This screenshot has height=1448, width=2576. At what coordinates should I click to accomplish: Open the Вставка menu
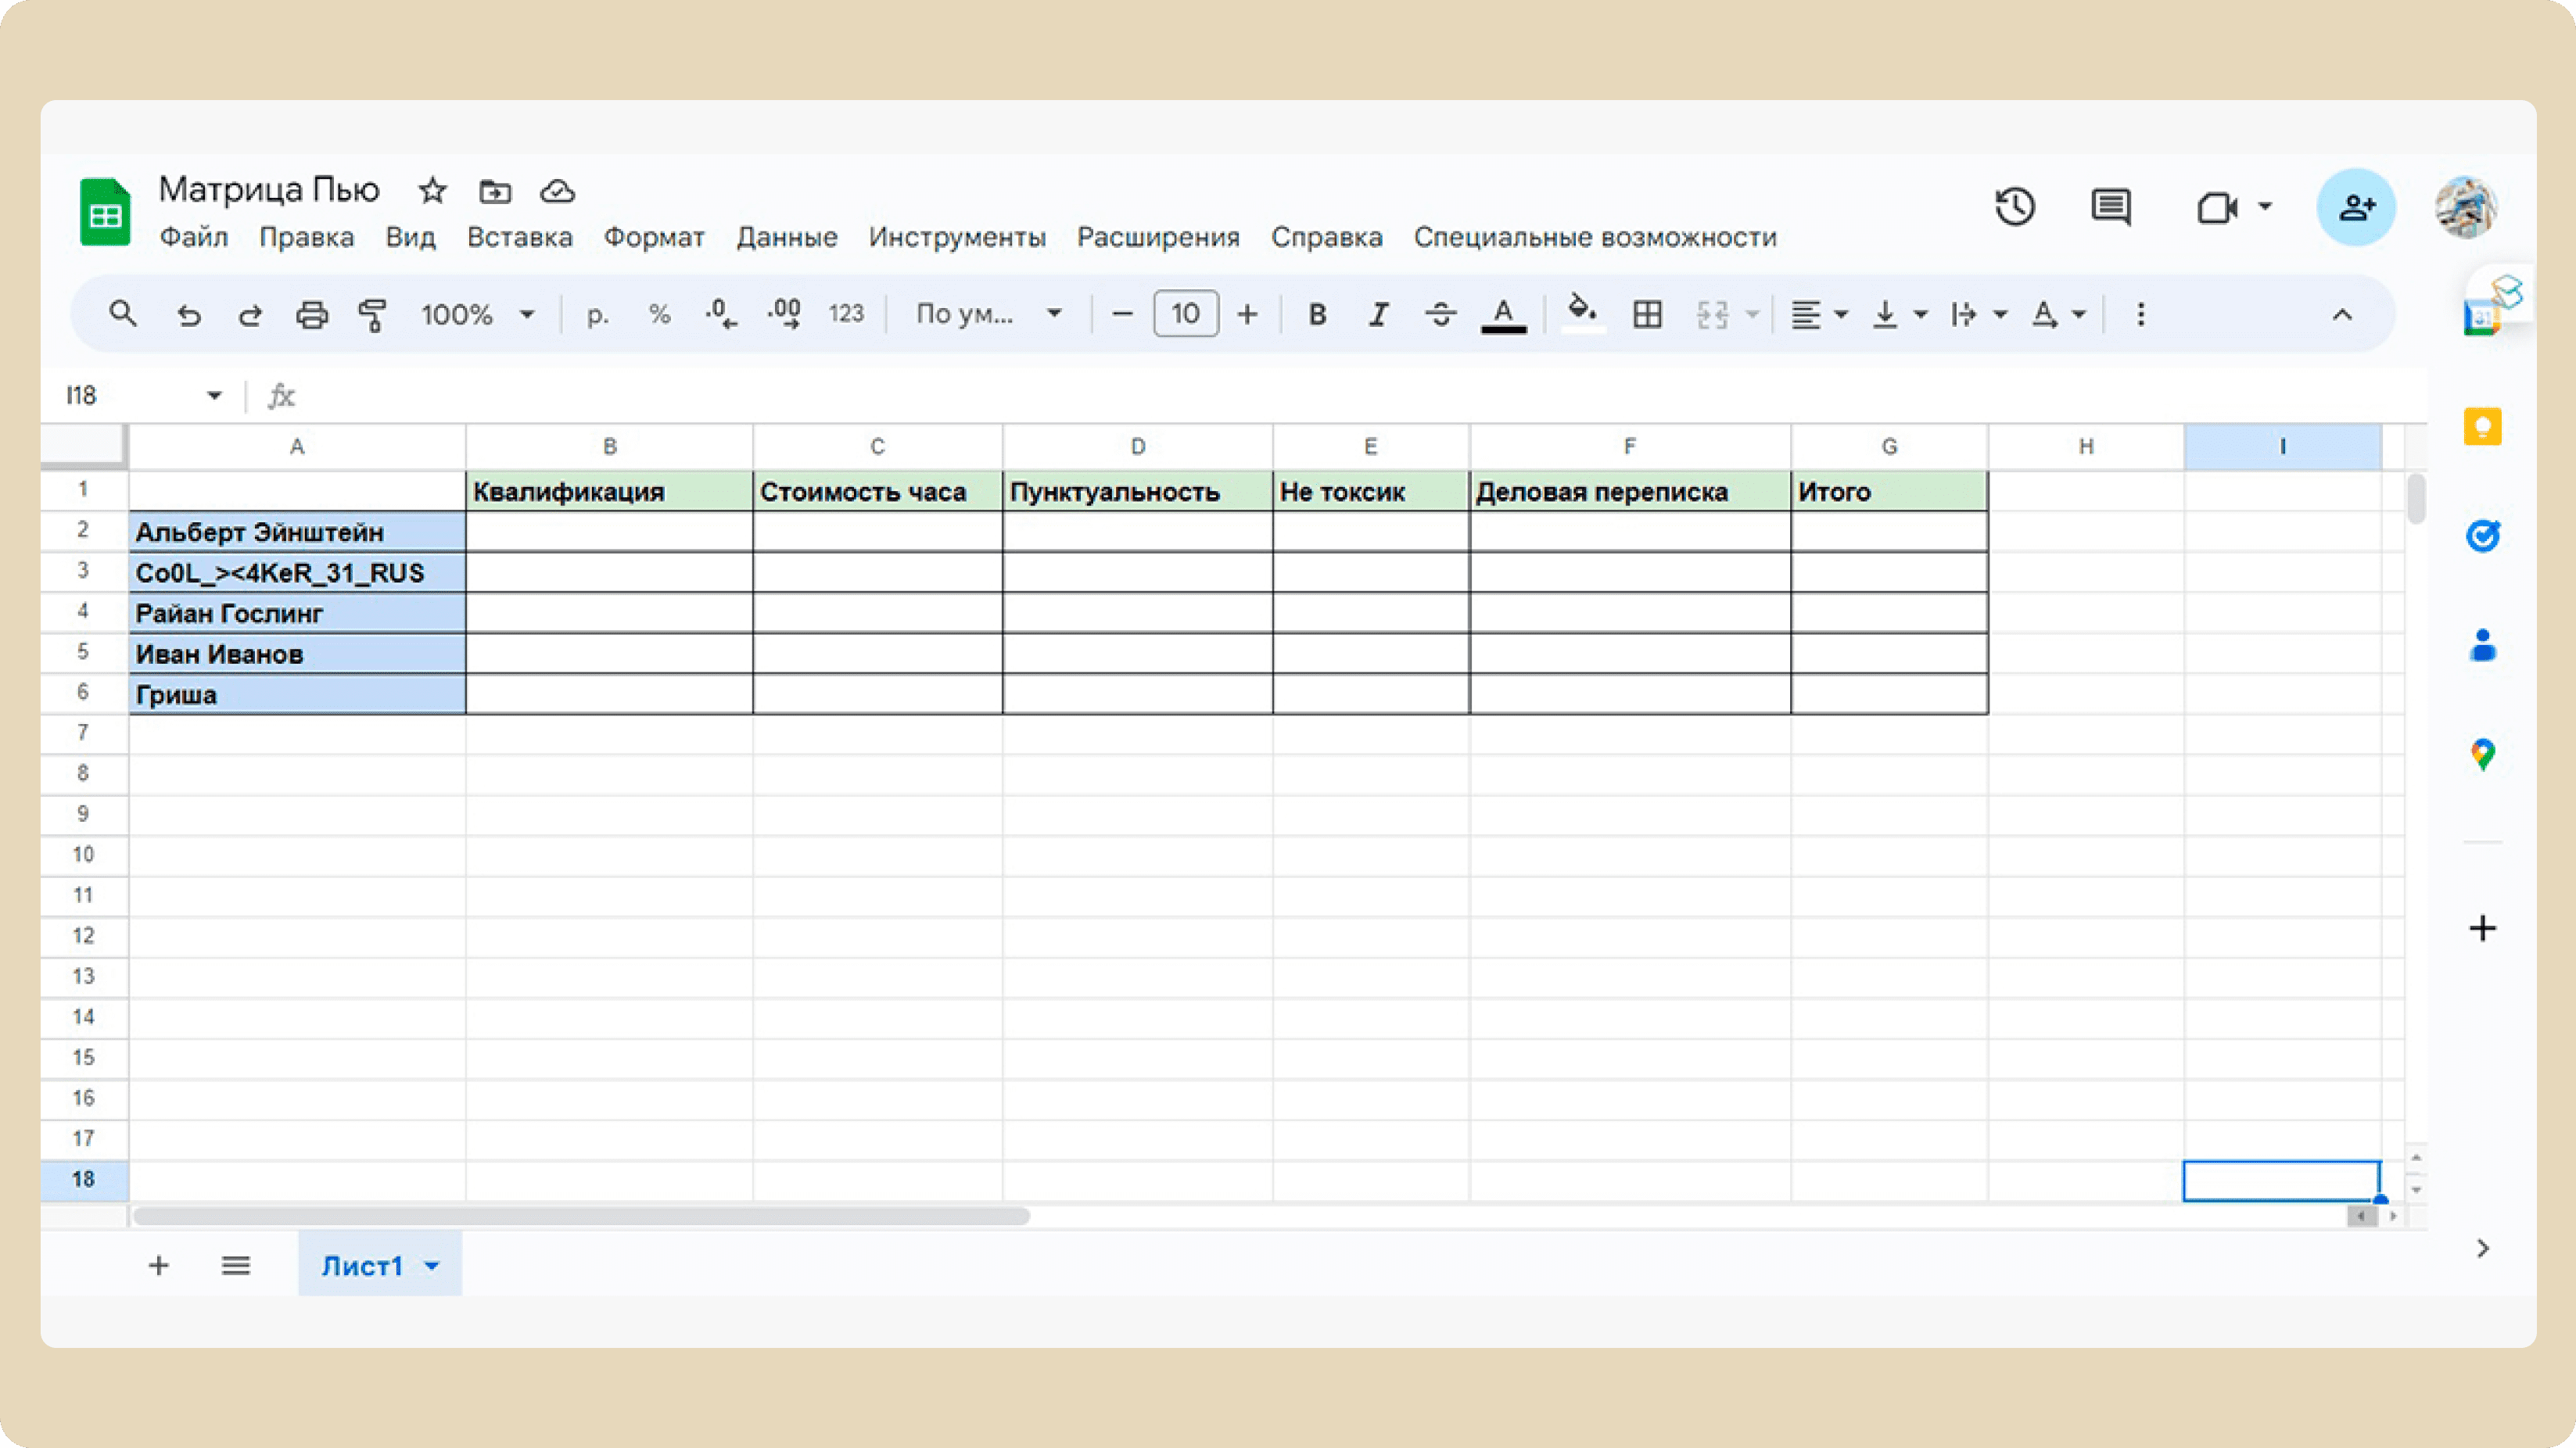(519, 237)
